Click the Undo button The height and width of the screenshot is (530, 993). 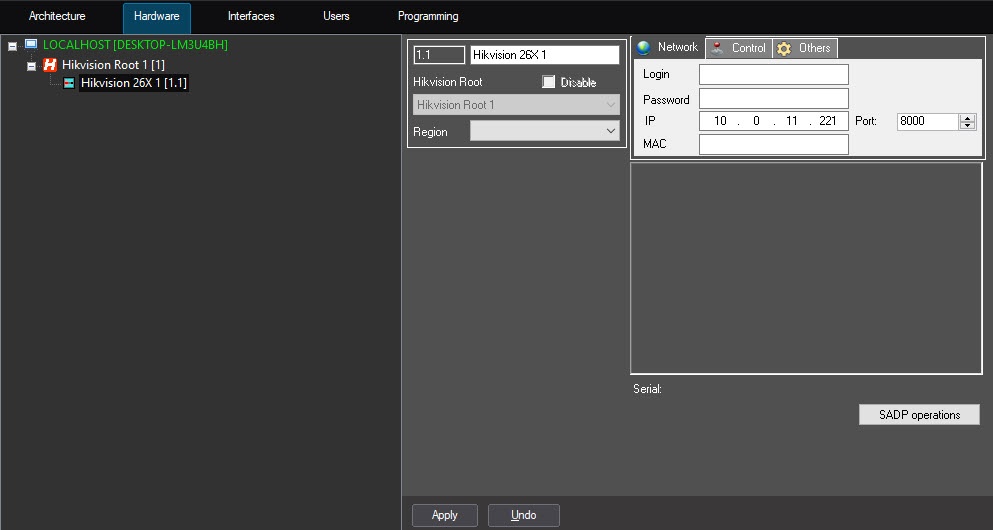tap(523, 515)
